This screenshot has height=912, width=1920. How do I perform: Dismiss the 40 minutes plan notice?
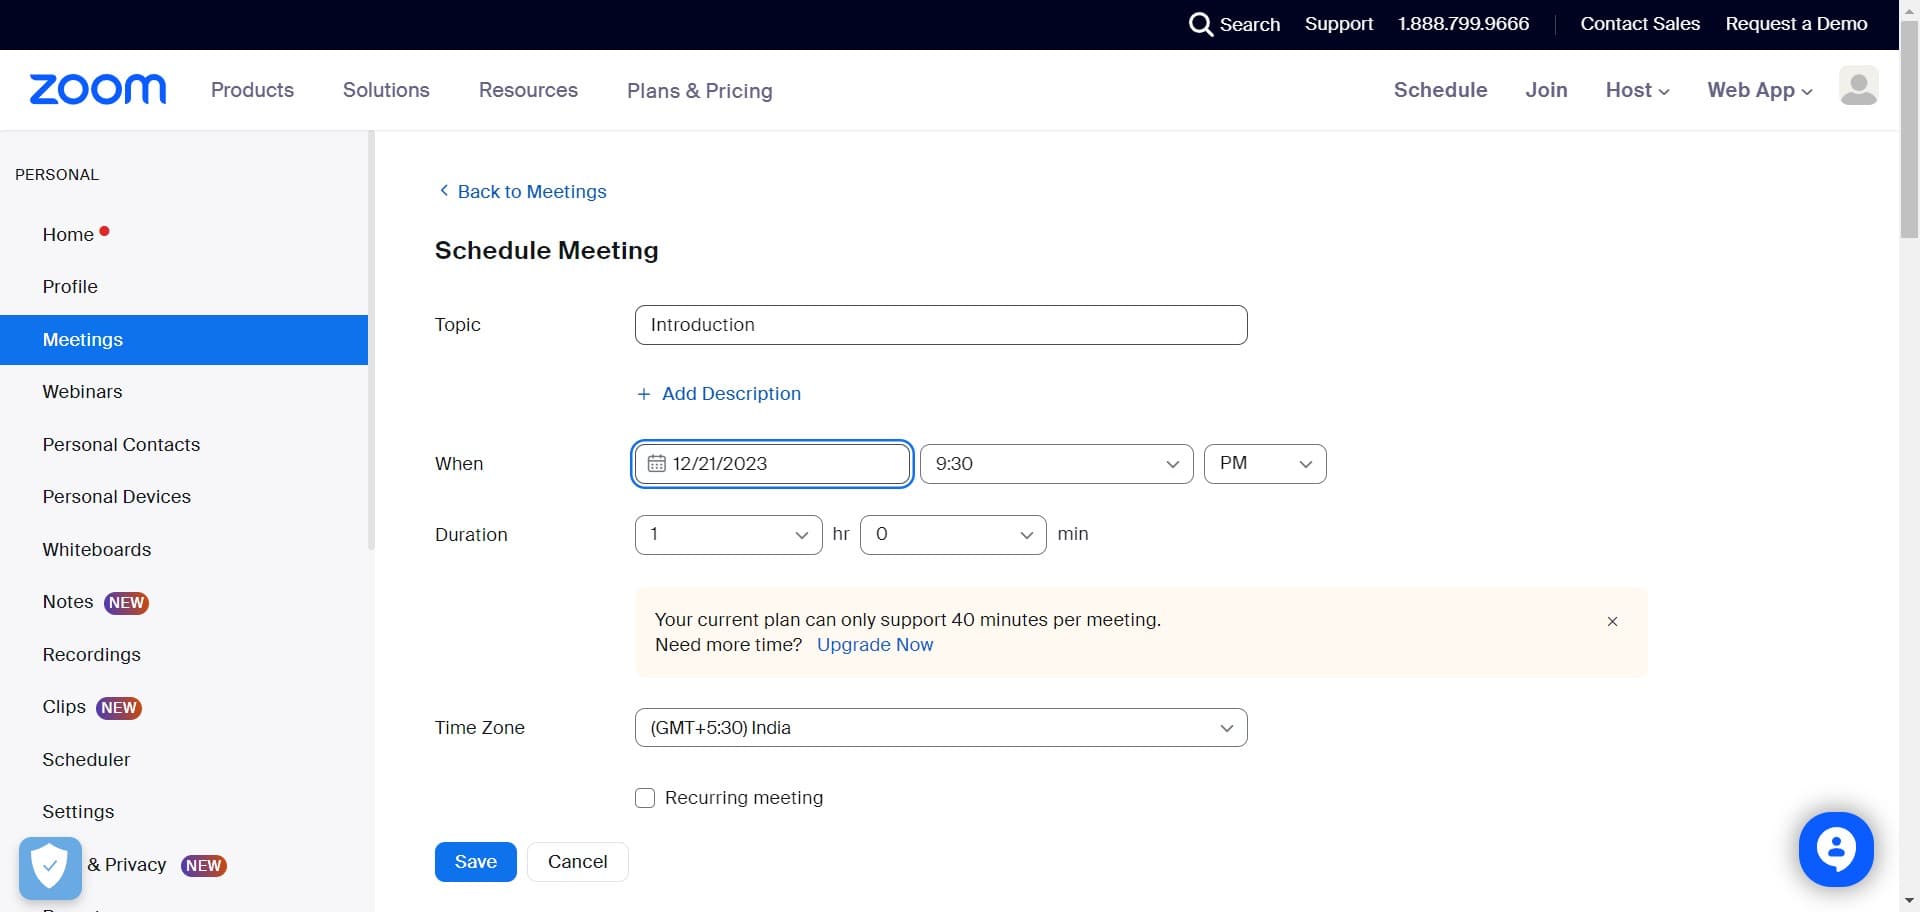tap(1612, 621)
